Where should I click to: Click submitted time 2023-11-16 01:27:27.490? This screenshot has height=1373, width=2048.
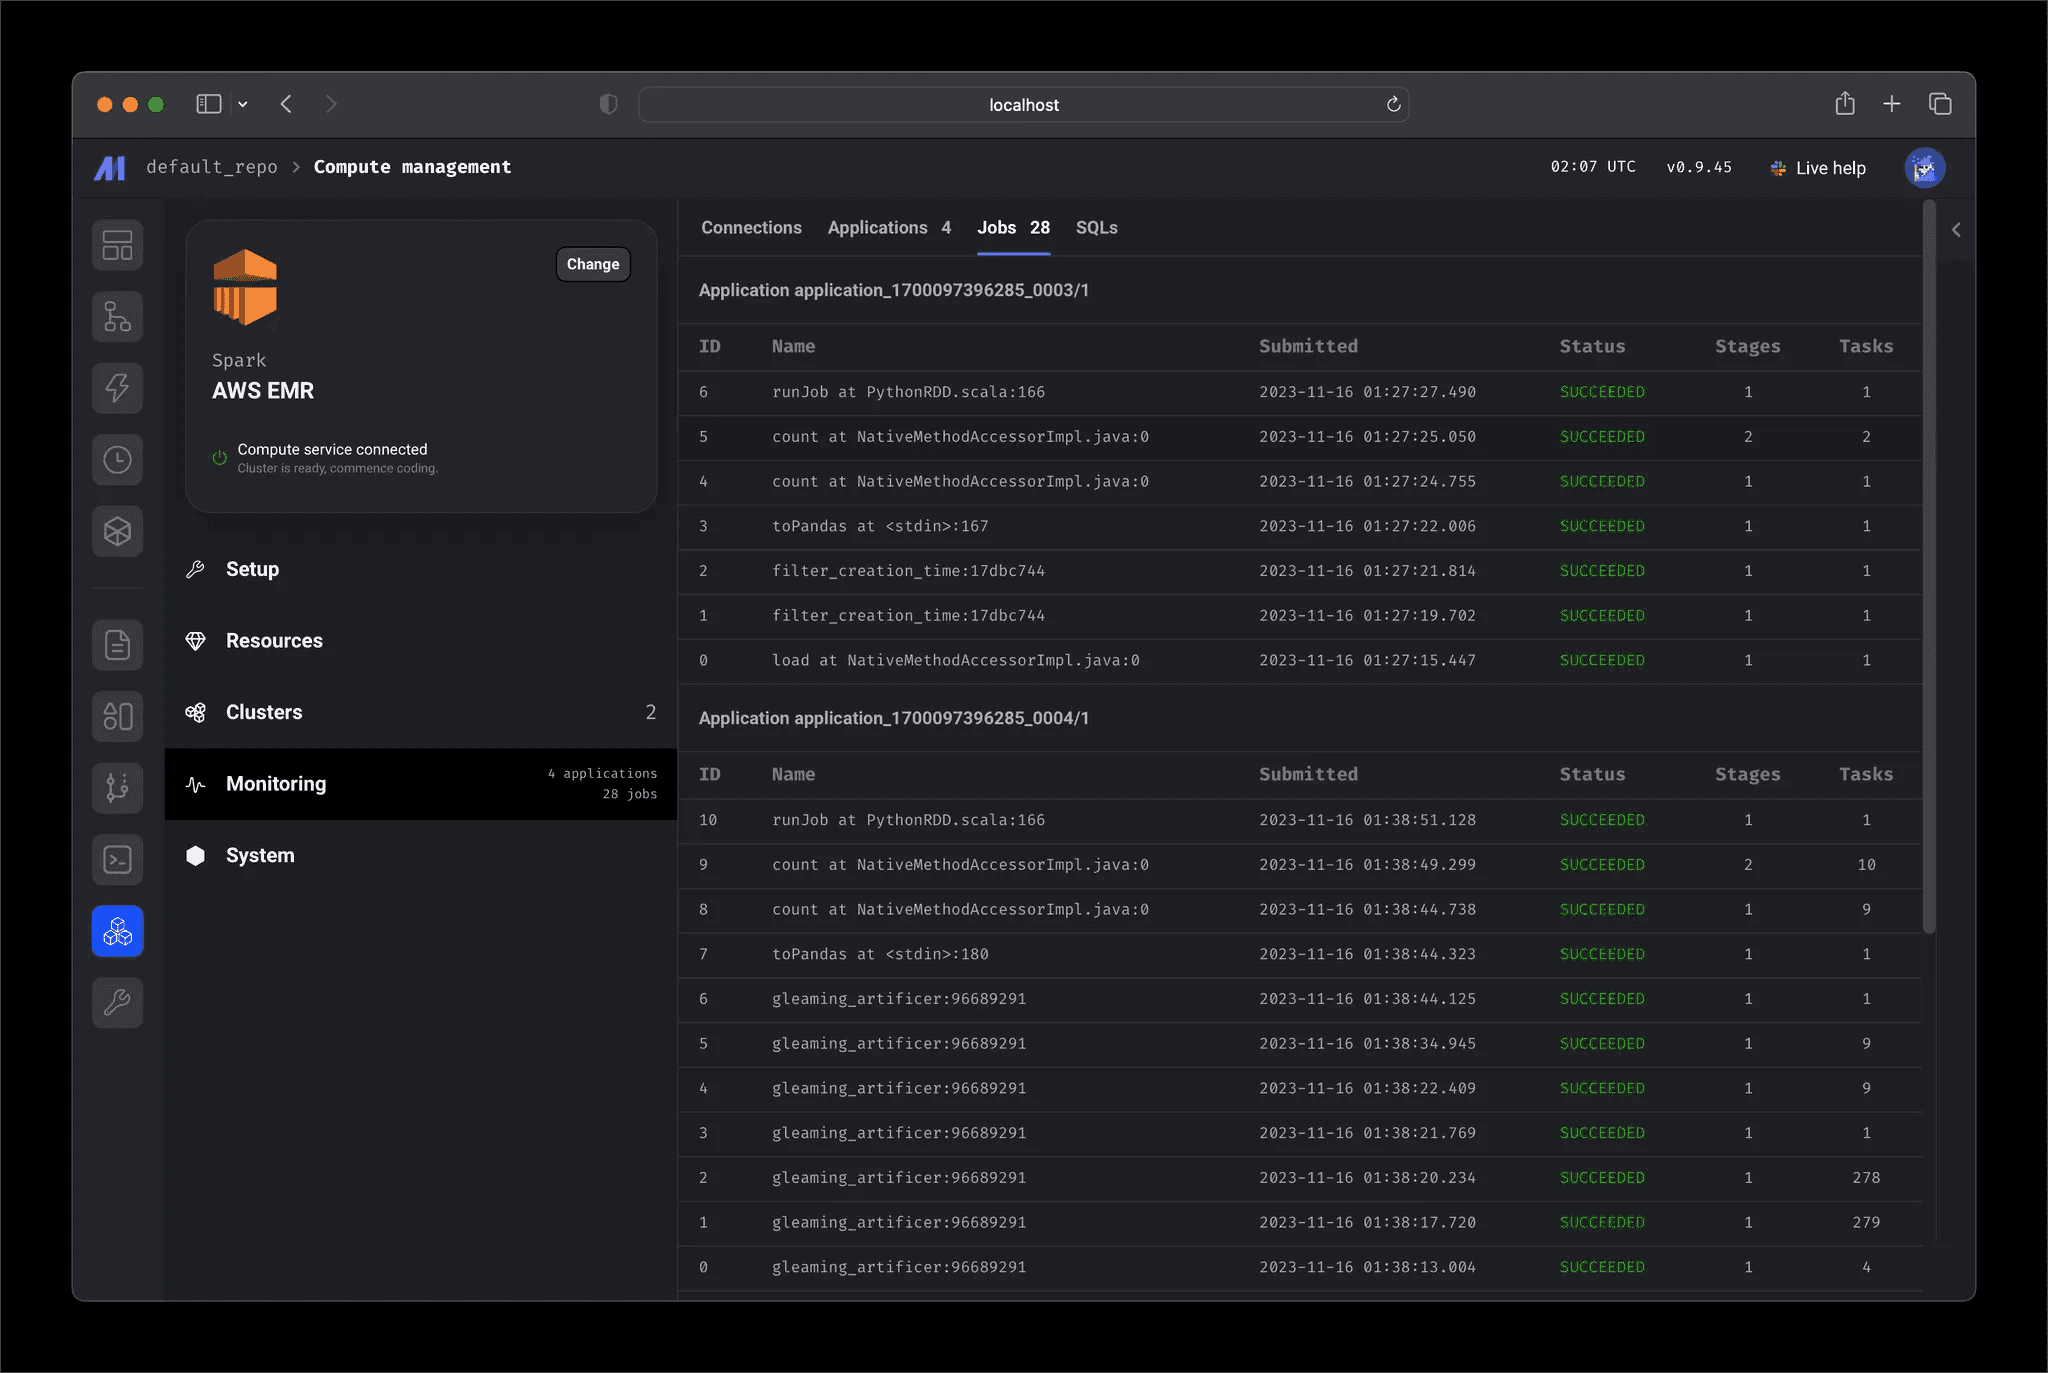pos(1367,392)
